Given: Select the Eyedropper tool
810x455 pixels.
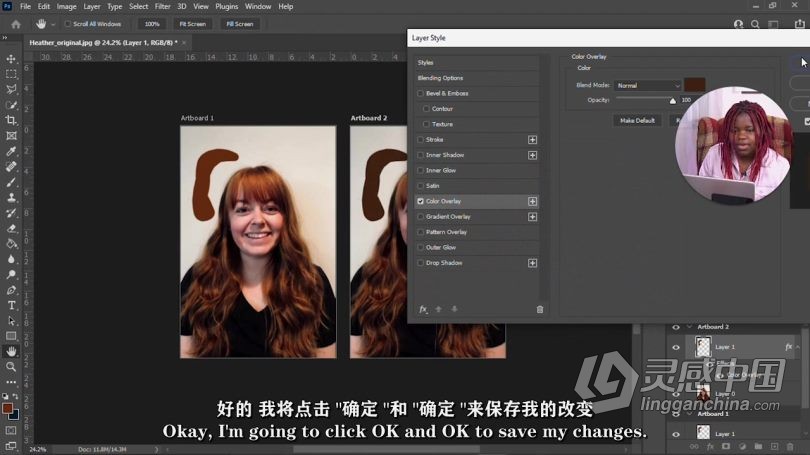Looking at the screenshot, I should click(x=11, y=151).
